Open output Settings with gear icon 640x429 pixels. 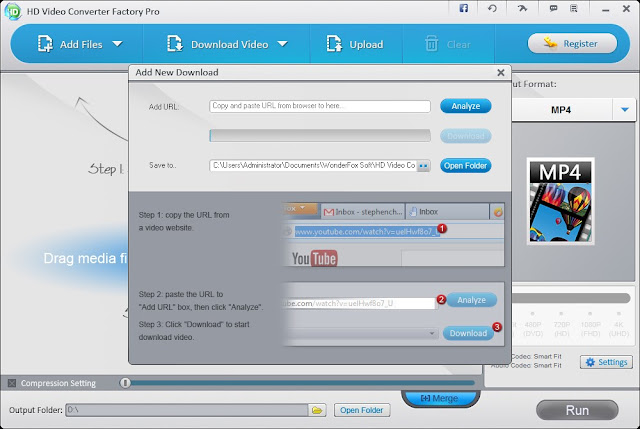click(607, 362)
